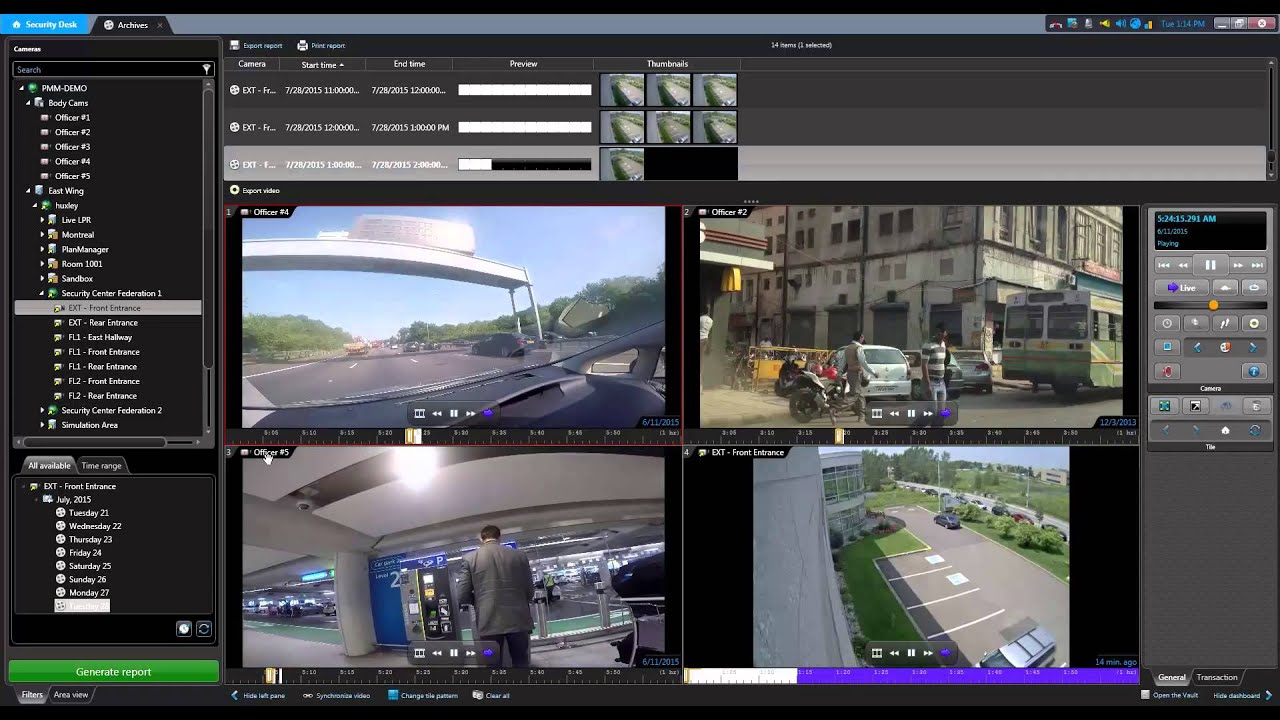1280x720 pixels.
Task: Adjust the playback speed slider
Action: point(1211,305)
